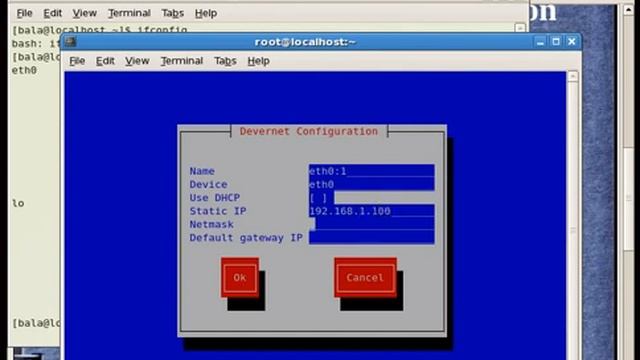640x360 pixels.
Task: Open View menu in root@localhost window
Action: (x=137, y=61)
